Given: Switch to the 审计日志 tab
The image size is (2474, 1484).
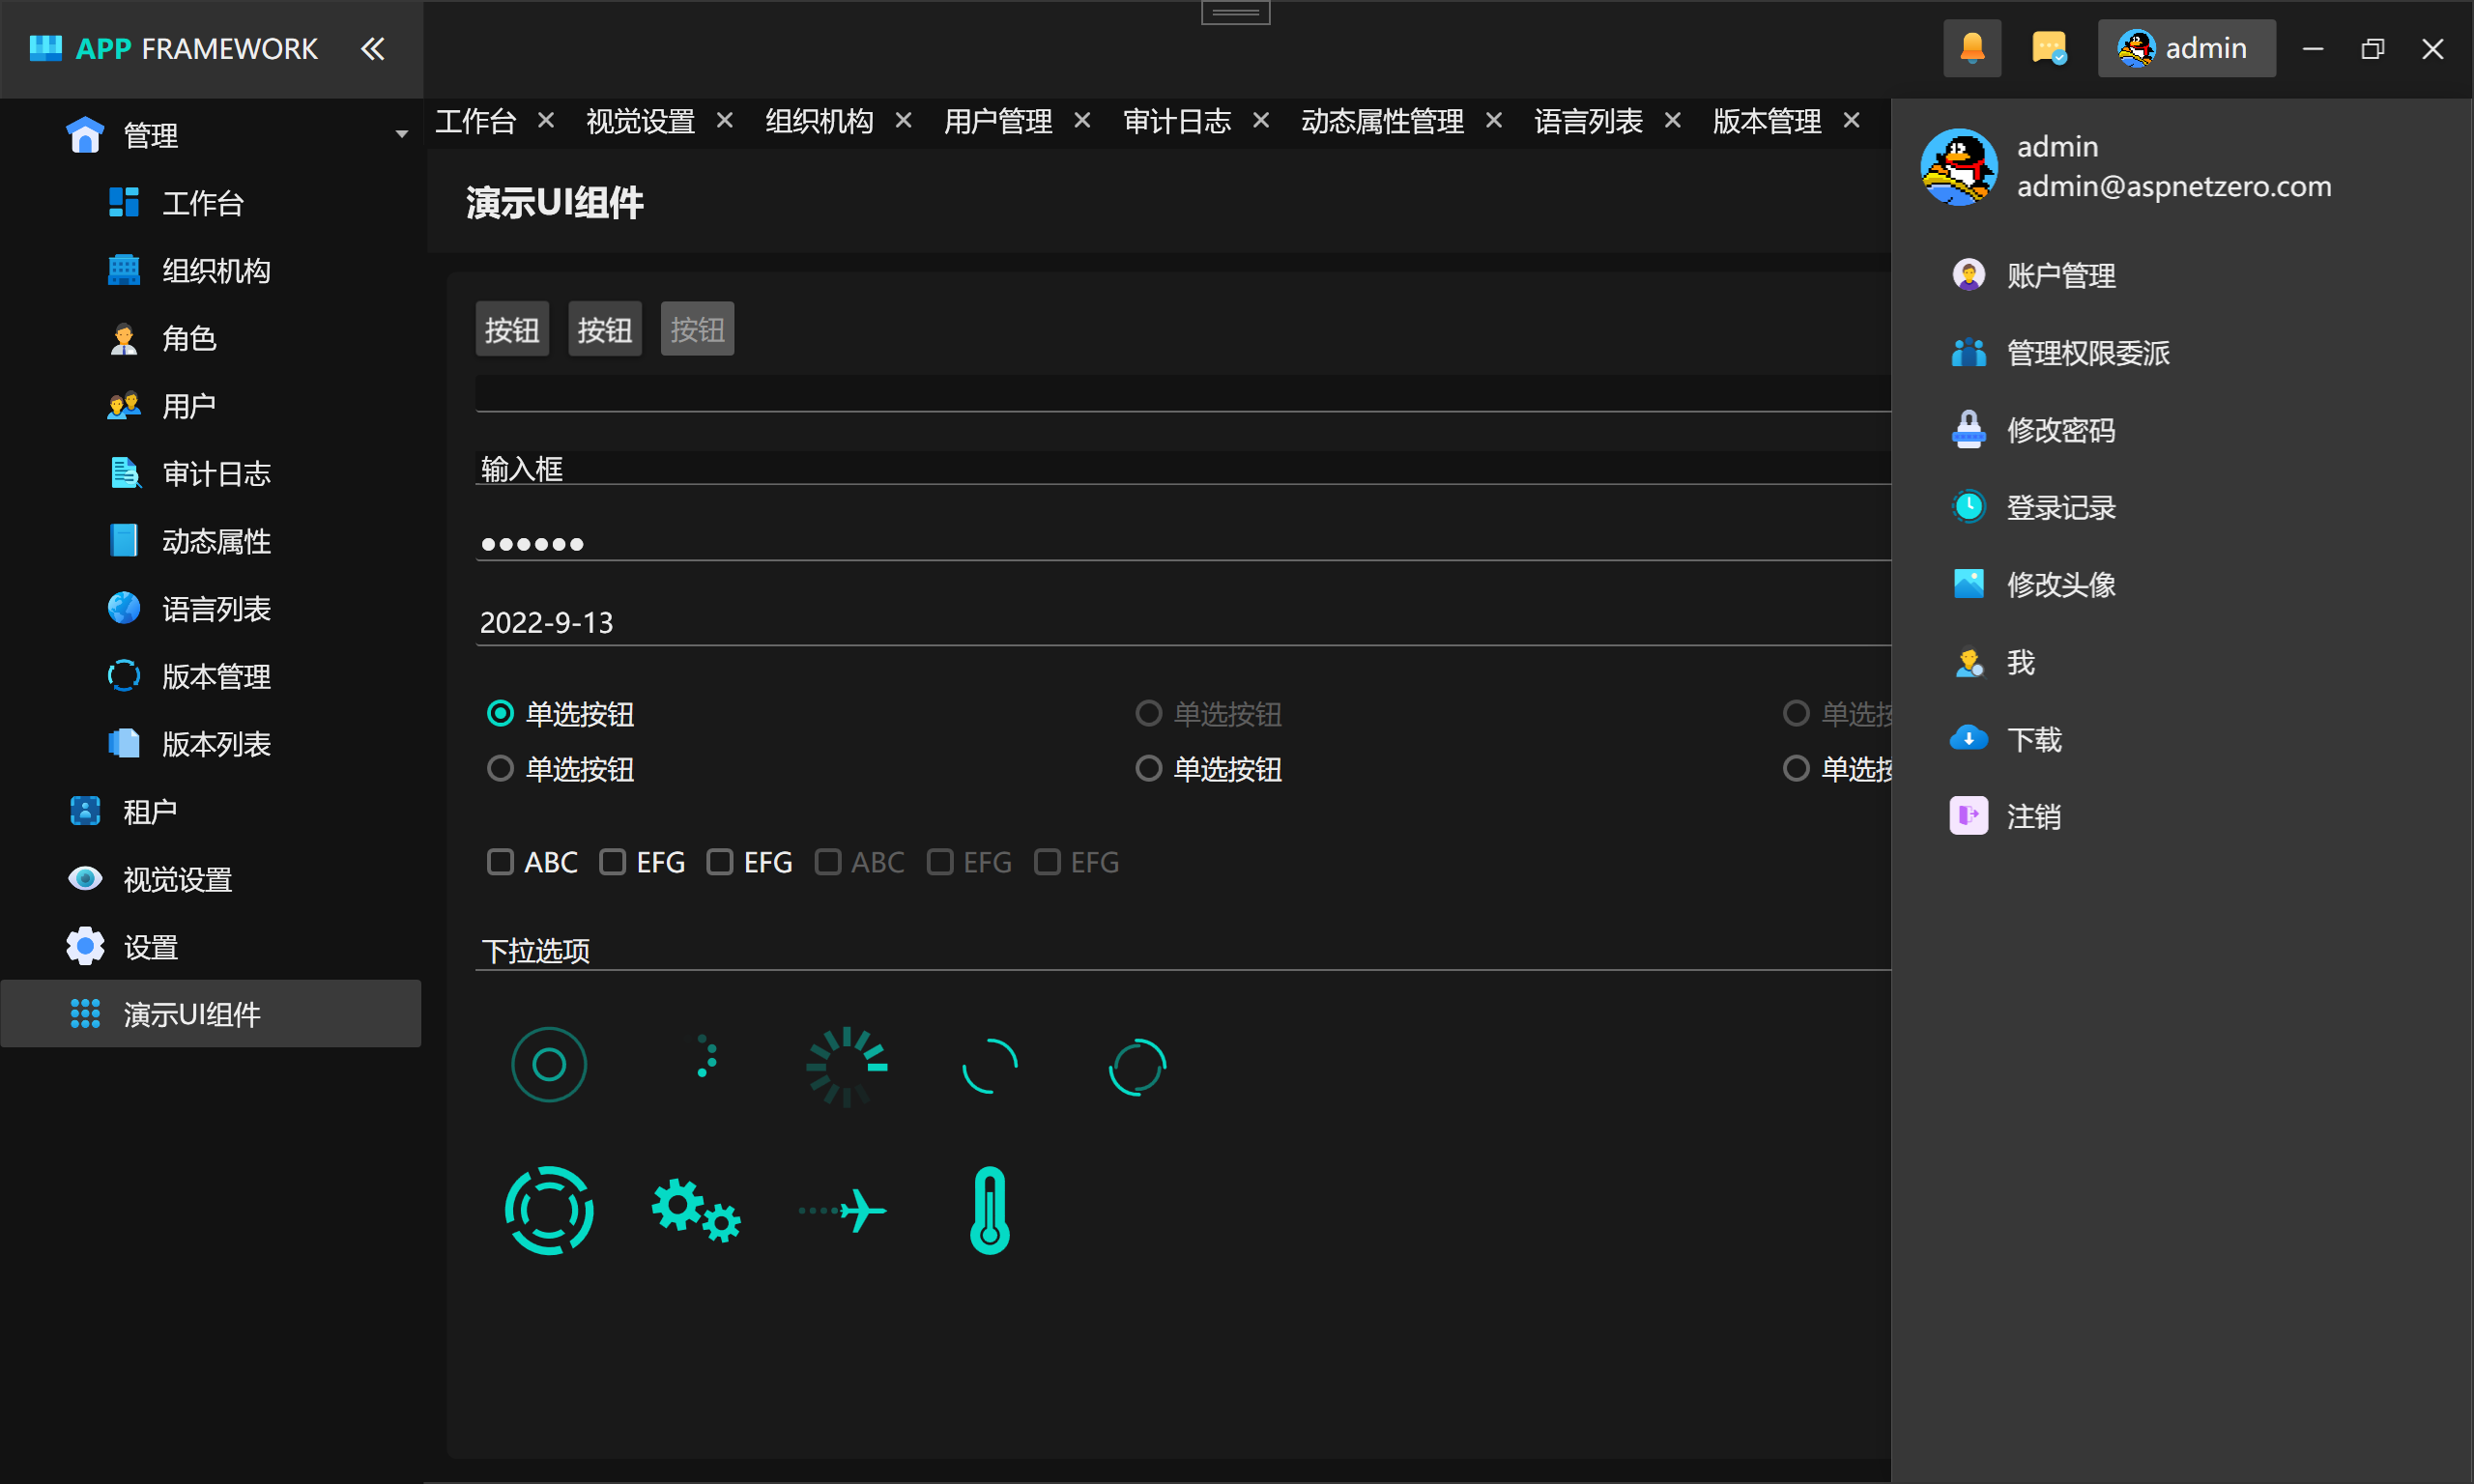Looking at the screenshot, I should point(1176,122).
